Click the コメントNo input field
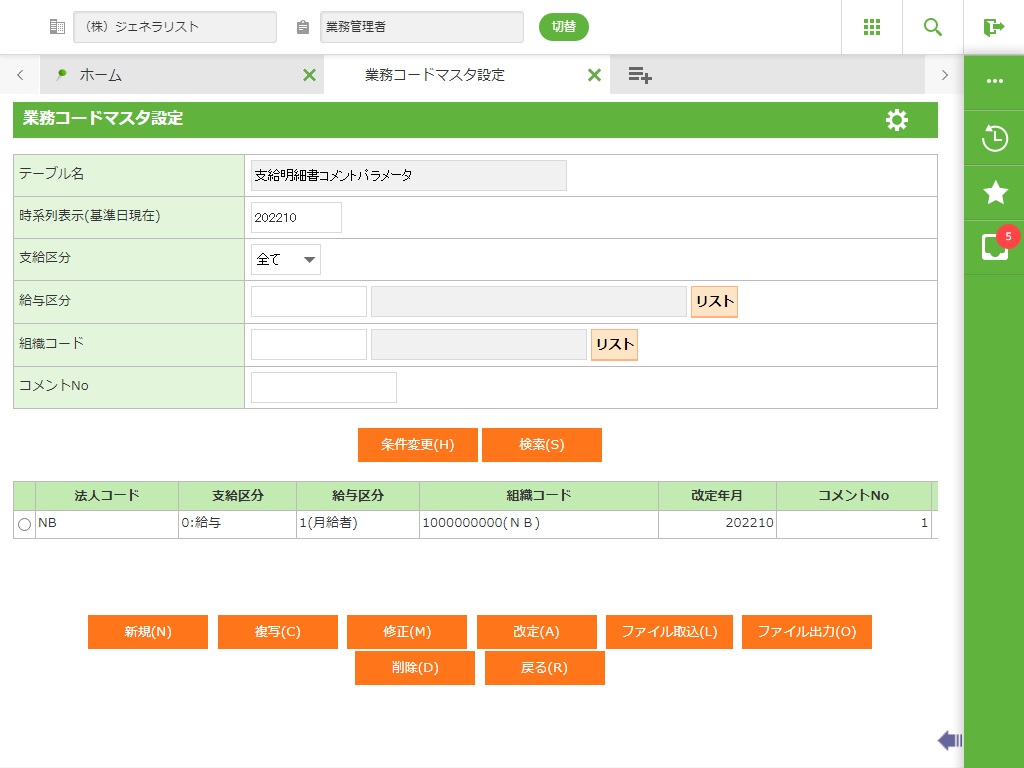 323,387
